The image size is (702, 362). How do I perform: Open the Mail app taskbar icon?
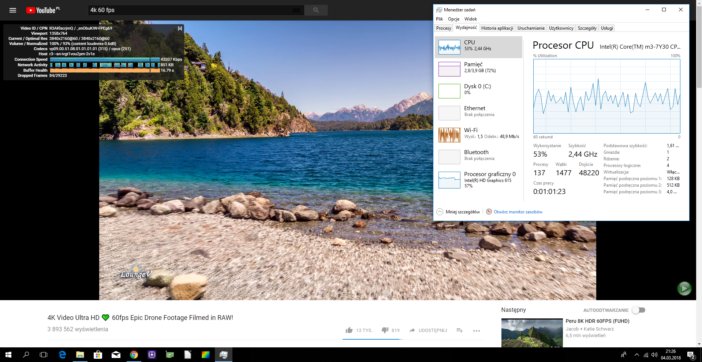tap(116, 355)
